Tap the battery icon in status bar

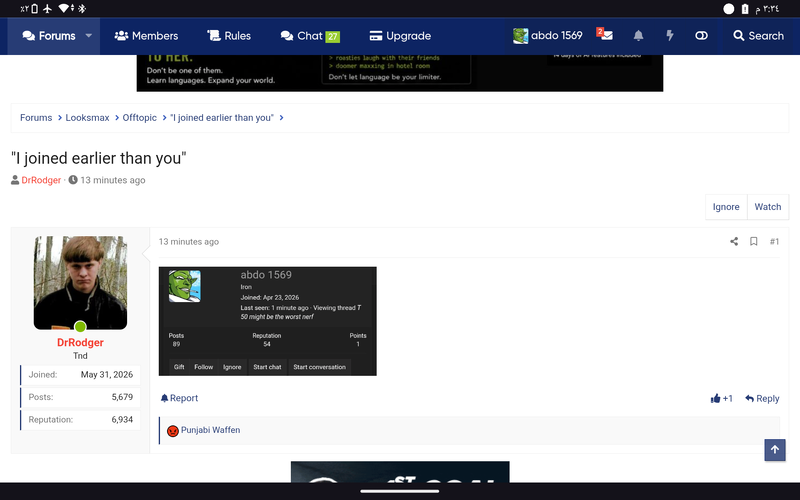(745, 9)
